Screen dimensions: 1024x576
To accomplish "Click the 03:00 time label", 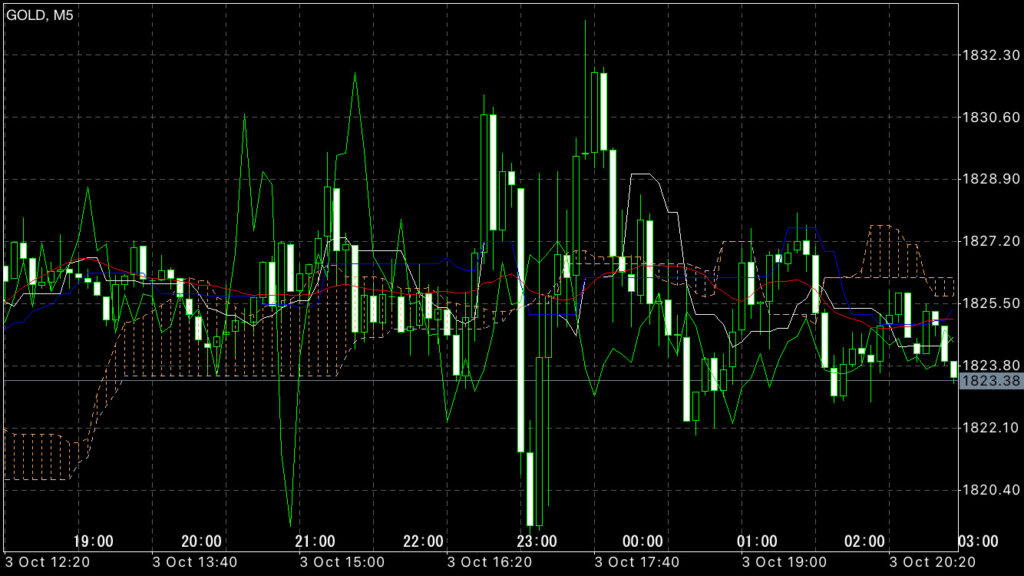I will [x=978, y=541].
